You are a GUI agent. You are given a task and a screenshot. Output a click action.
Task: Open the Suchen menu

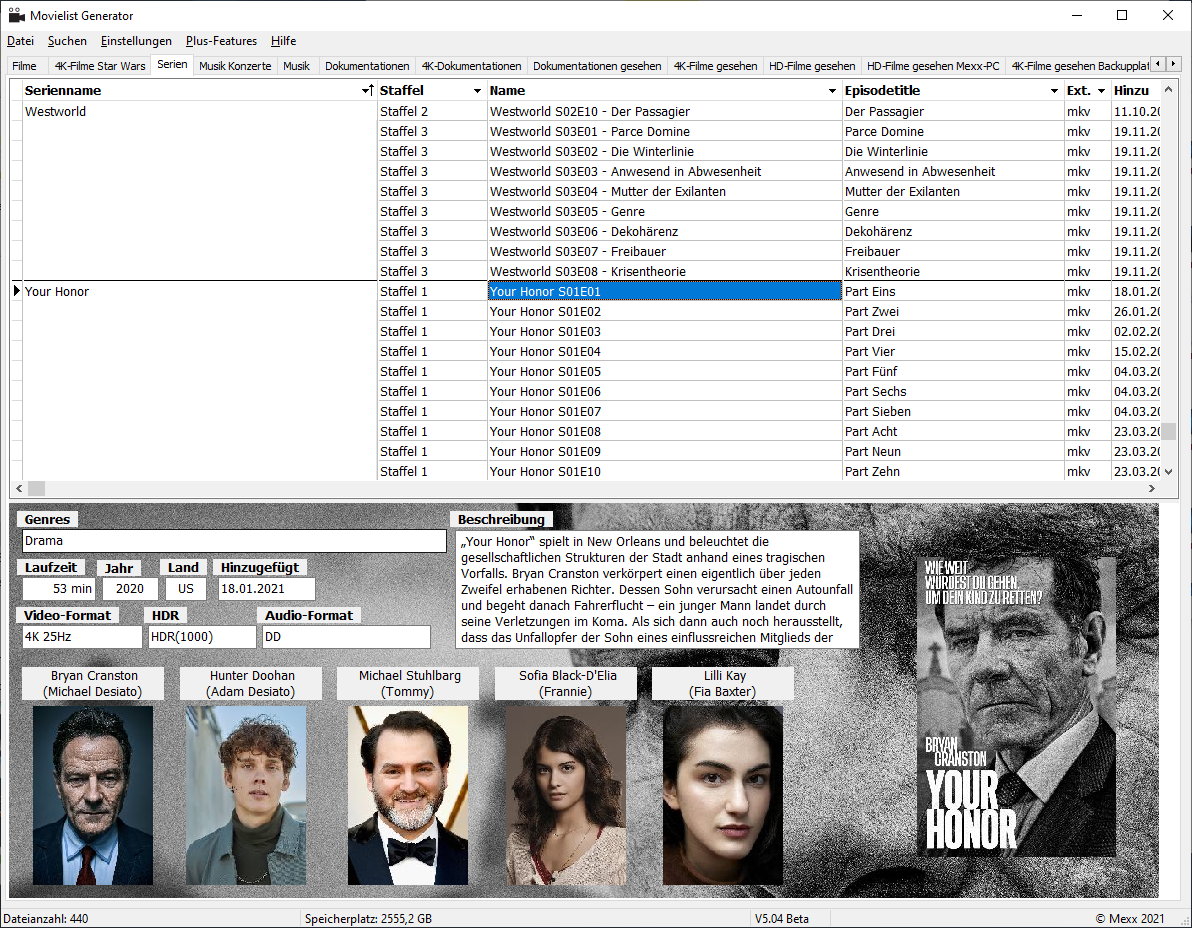(x=67, y=41)
